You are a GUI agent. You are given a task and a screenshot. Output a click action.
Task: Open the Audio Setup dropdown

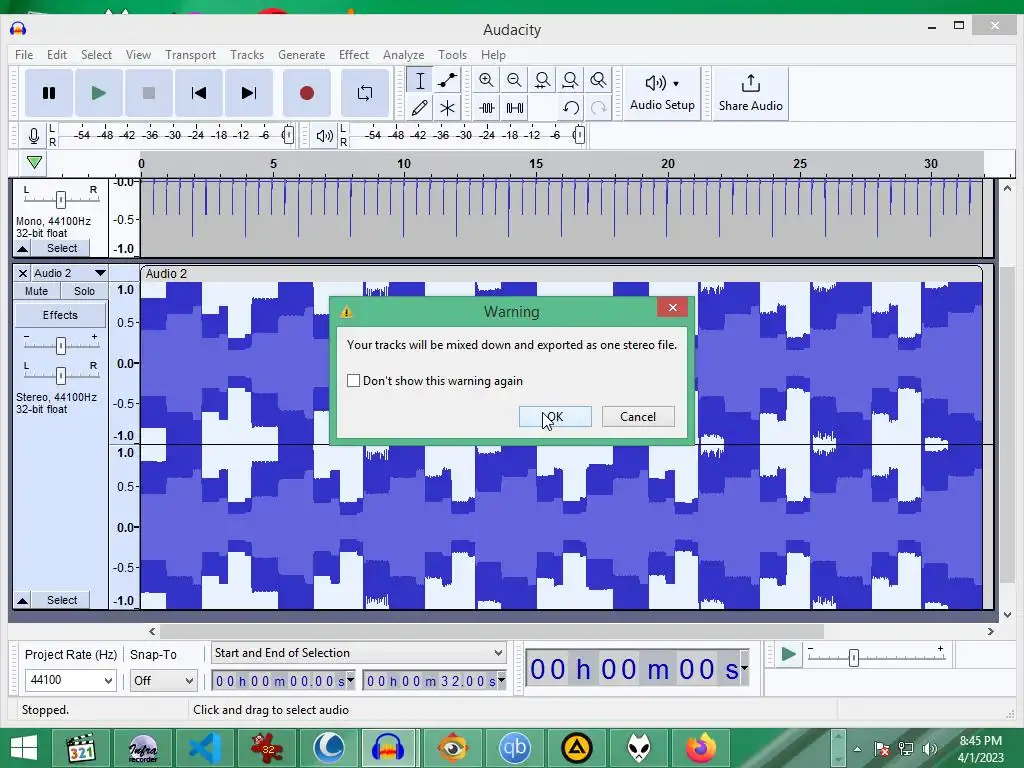[x=662, y=93]
